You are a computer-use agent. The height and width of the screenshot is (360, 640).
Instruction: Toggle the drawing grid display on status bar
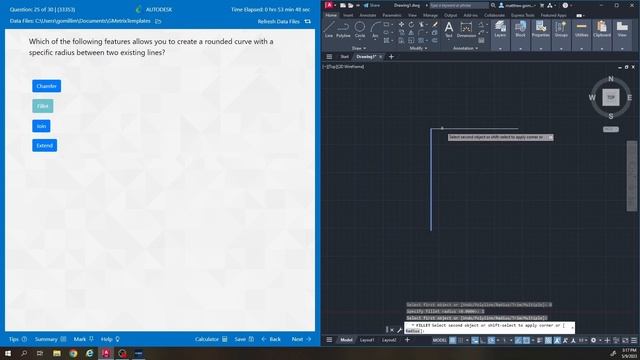coord(453,340)
